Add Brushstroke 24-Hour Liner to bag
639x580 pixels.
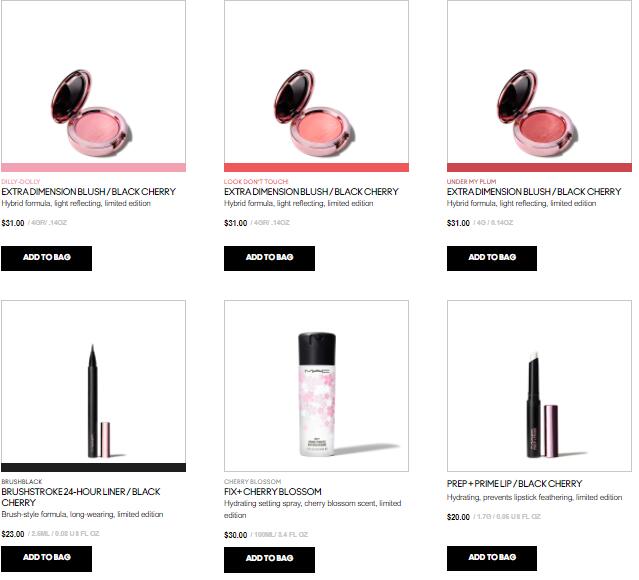(46, 559)
